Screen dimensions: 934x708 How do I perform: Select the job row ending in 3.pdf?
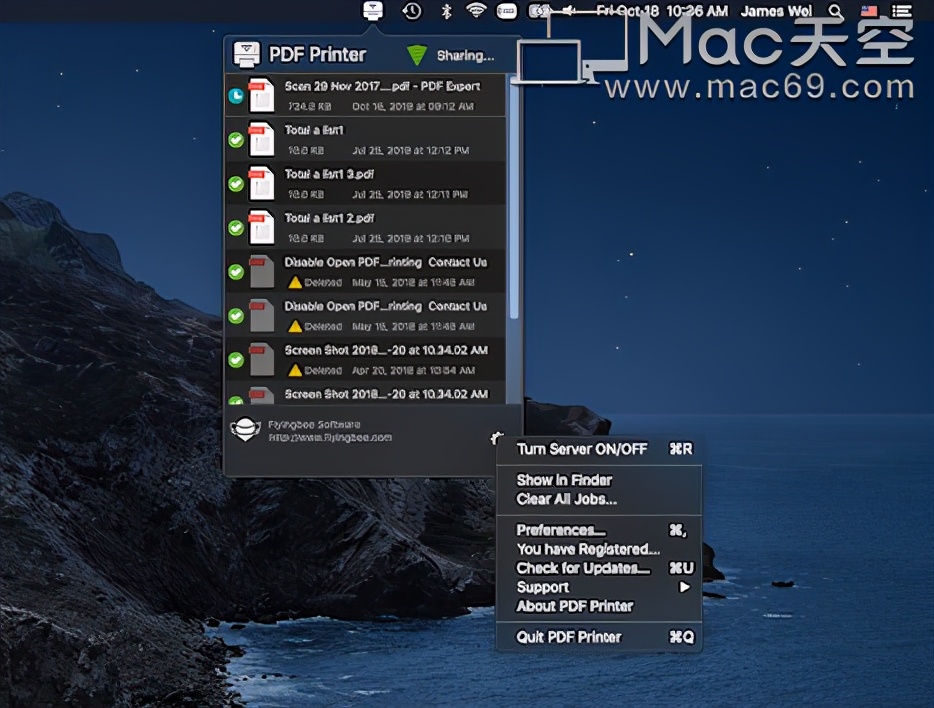[x=365, y=183]
